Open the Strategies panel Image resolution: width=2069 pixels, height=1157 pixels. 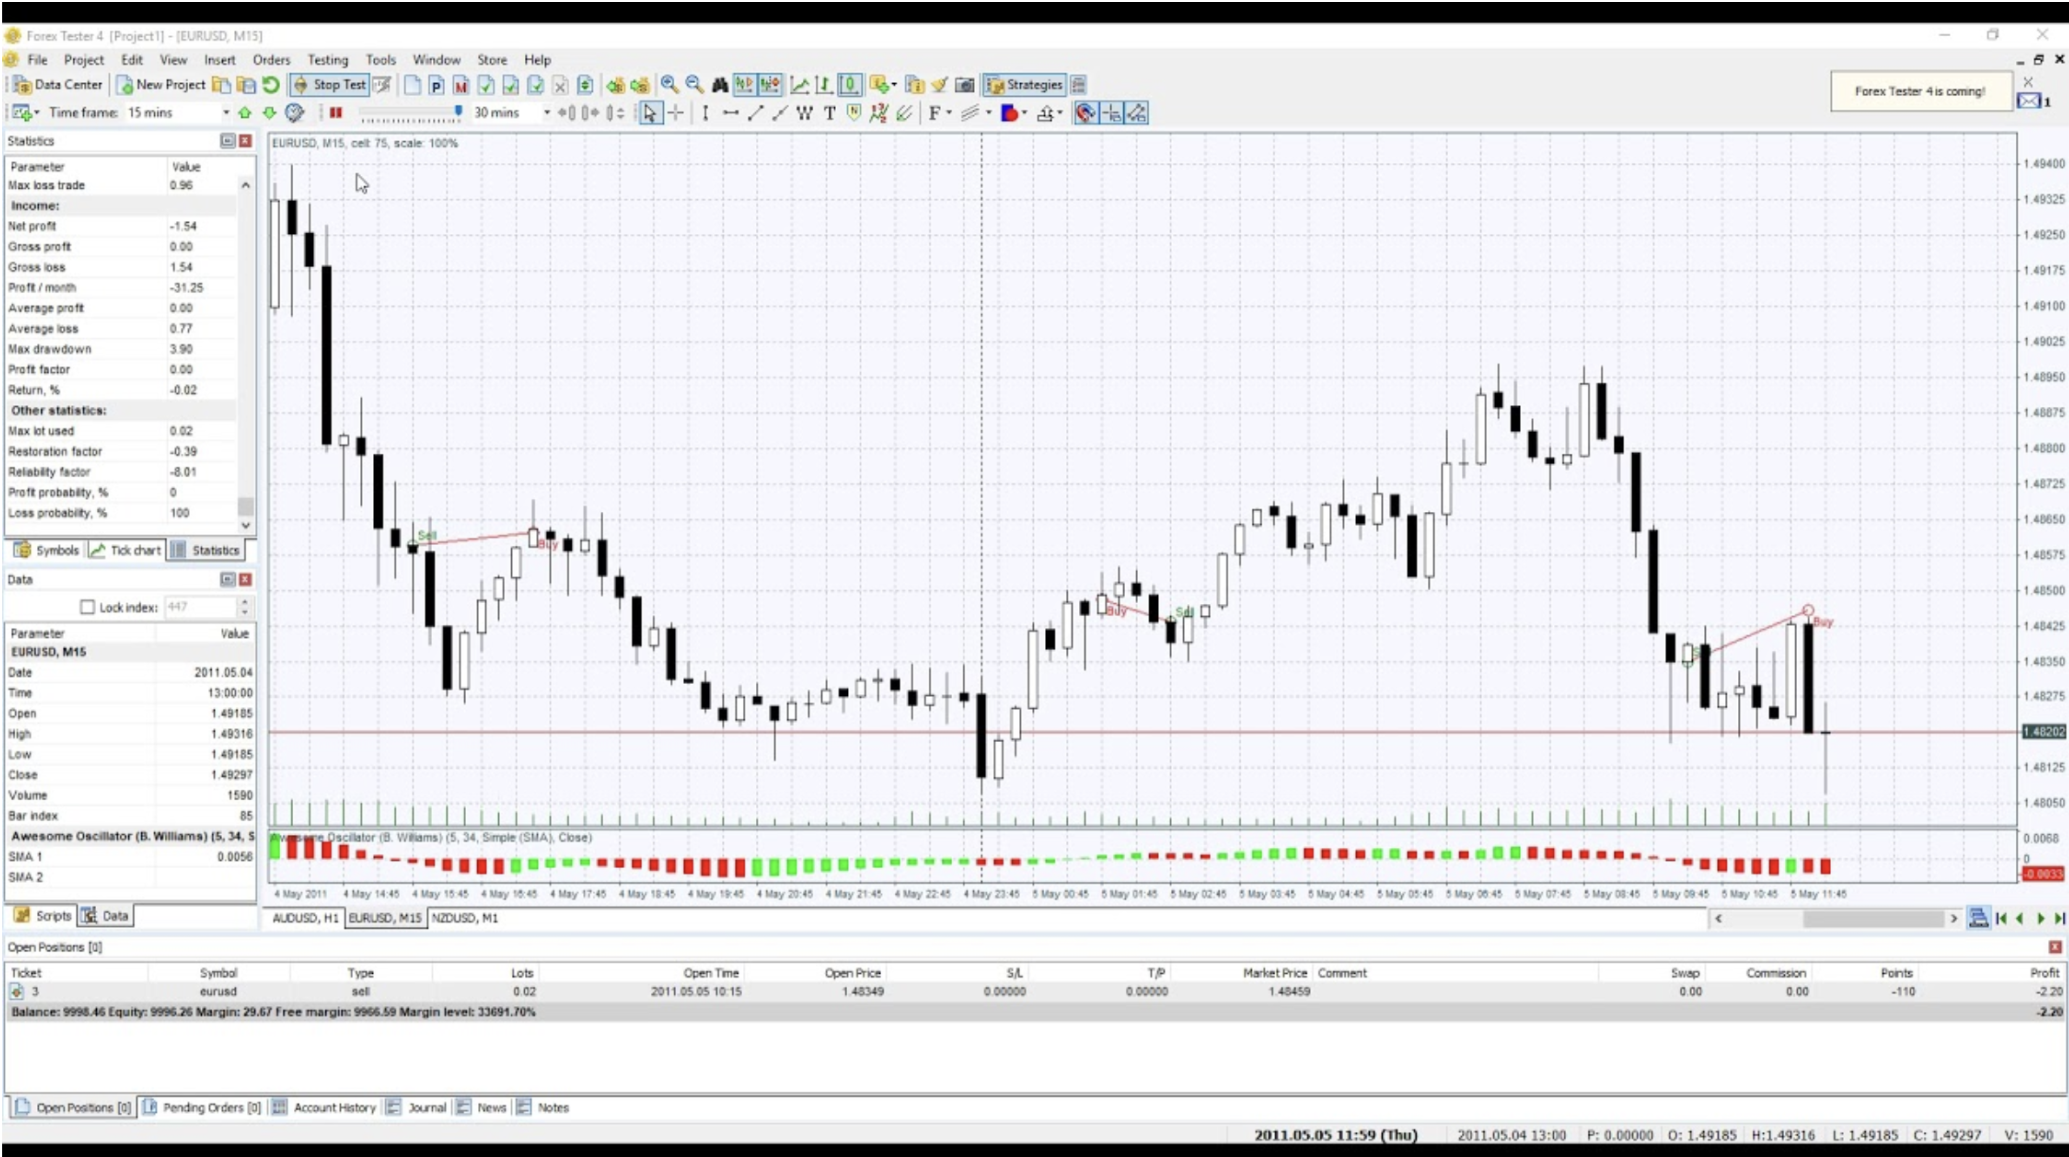[1026, 85]
